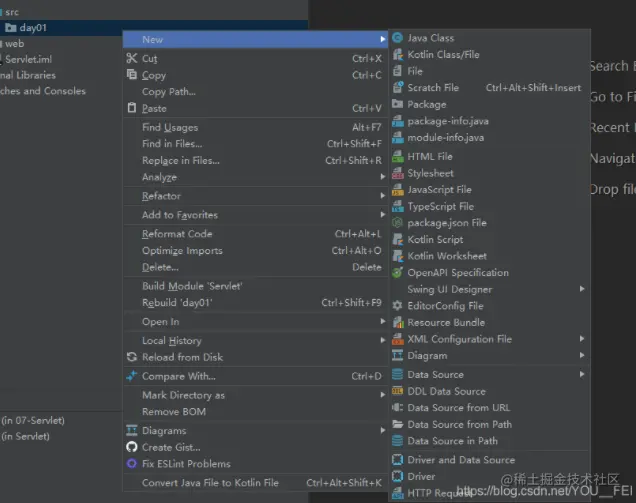Expand the Local History submenu arrow
This screenshot has width=636, height=503.
382,340
